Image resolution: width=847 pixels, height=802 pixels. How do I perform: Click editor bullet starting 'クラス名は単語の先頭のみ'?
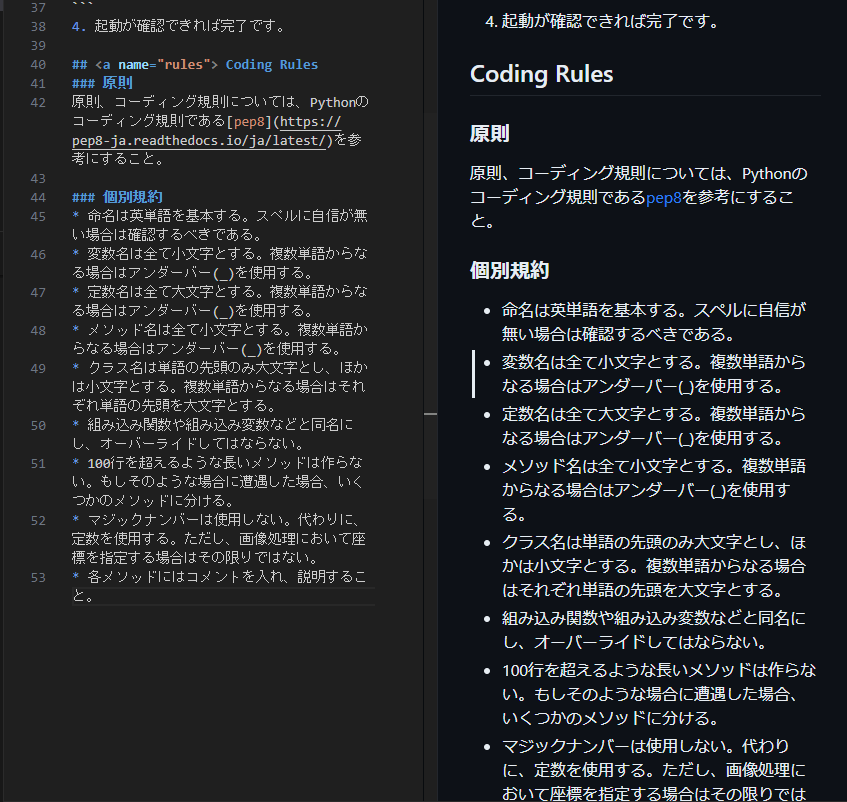220,386
